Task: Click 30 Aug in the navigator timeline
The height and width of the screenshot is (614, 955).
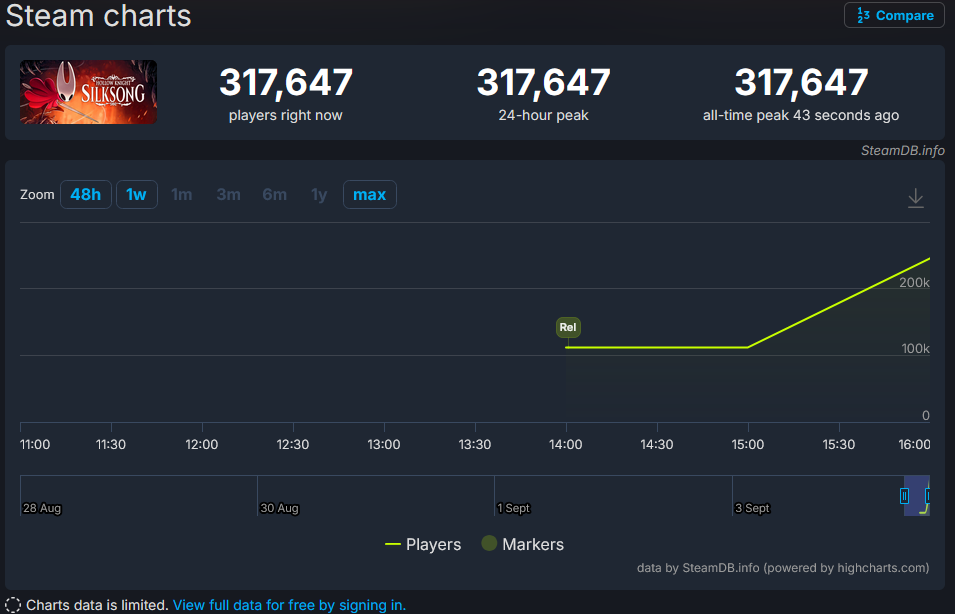Action: 279,508
